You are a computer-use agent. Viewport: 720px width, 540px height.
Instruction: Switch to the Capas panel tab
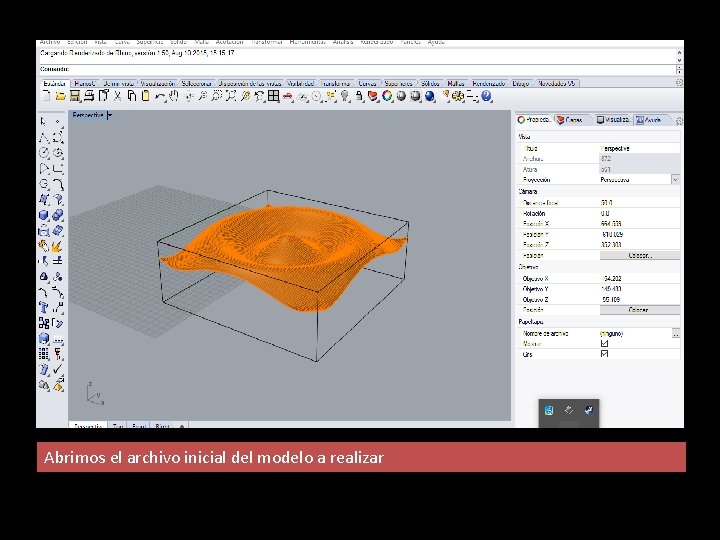569,120
